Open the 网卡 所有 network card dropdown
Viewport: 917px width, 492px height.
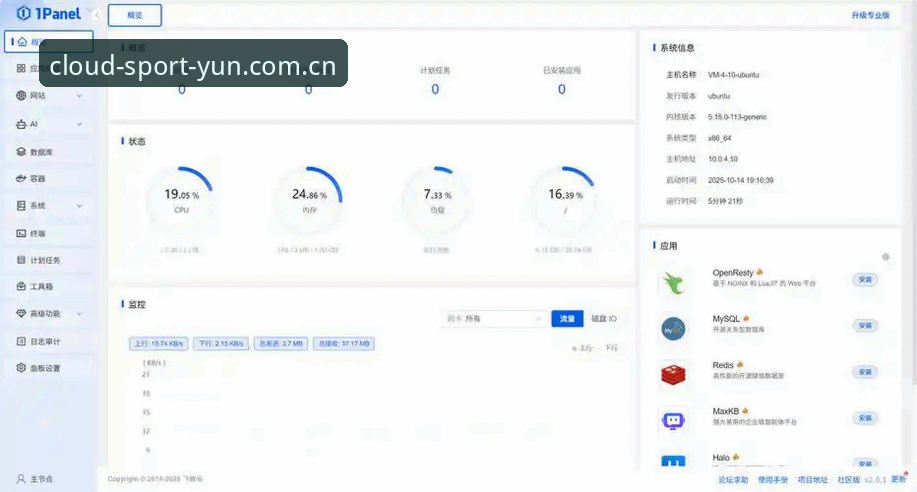(x=494, y=318)
